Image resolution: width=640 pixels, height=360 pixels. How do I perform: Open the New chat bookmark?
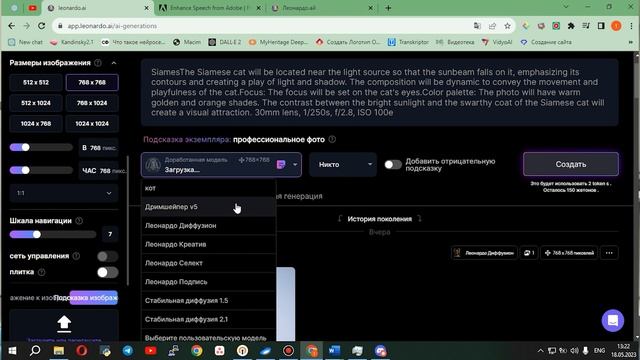[x=25, y=42]
